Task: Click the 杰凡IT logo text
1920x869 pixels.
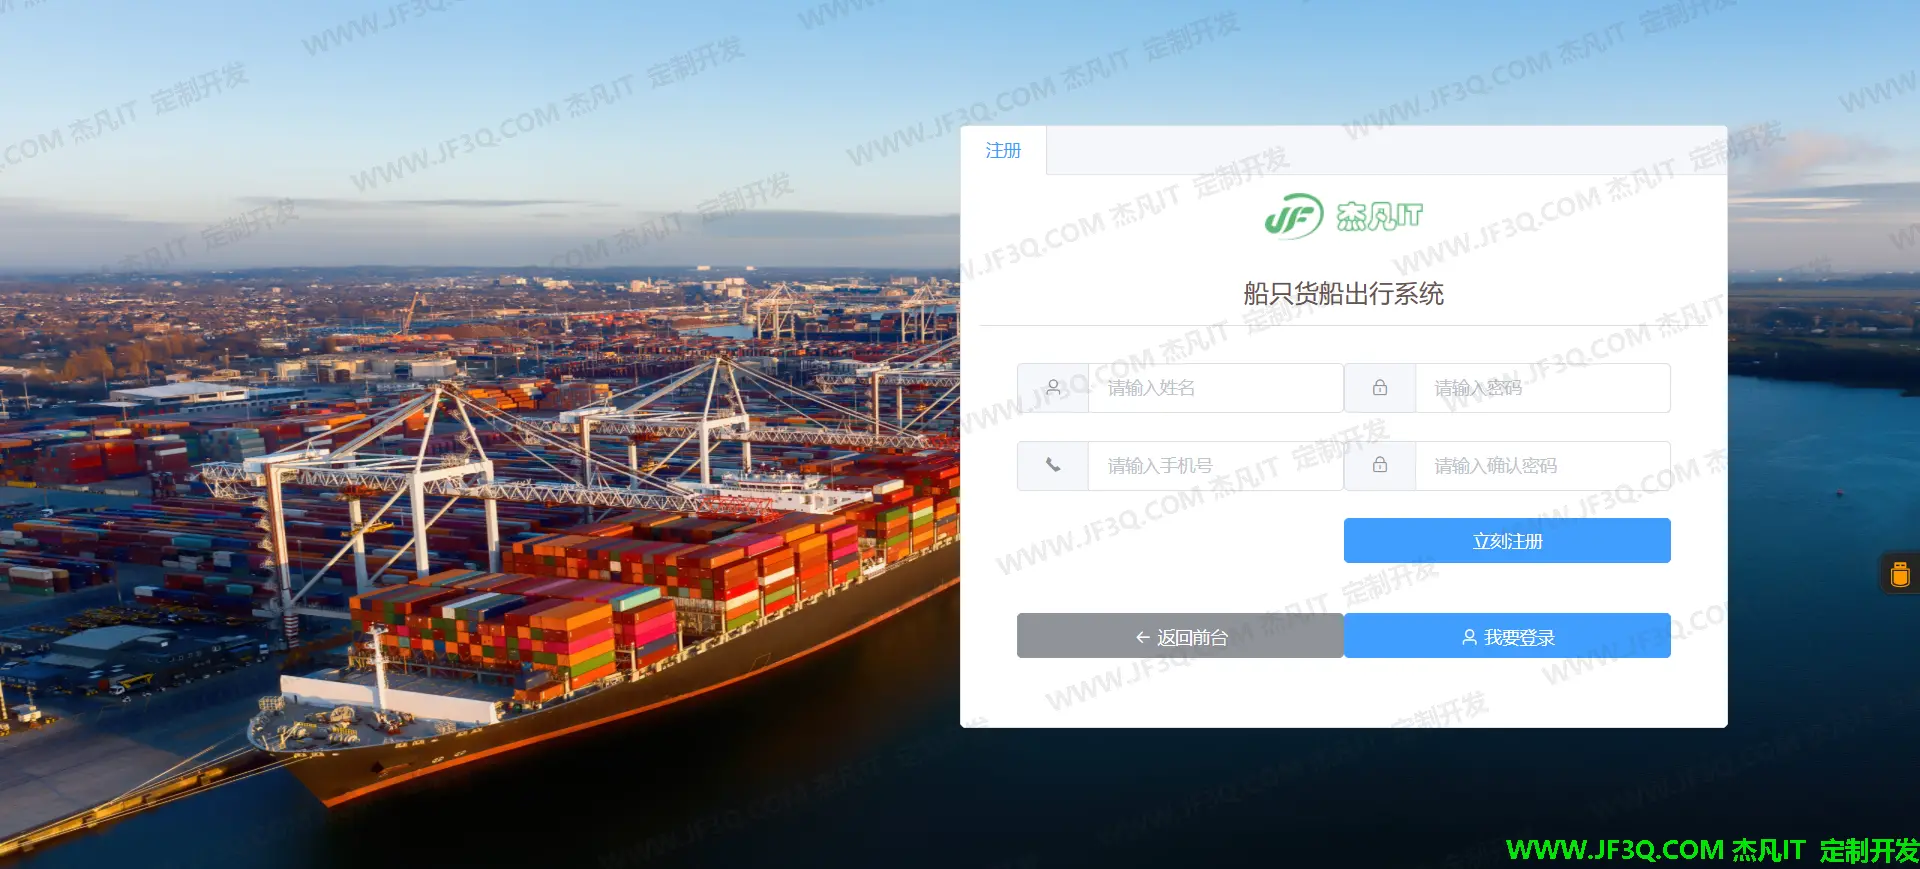Action: click(x=1379, y=216)
